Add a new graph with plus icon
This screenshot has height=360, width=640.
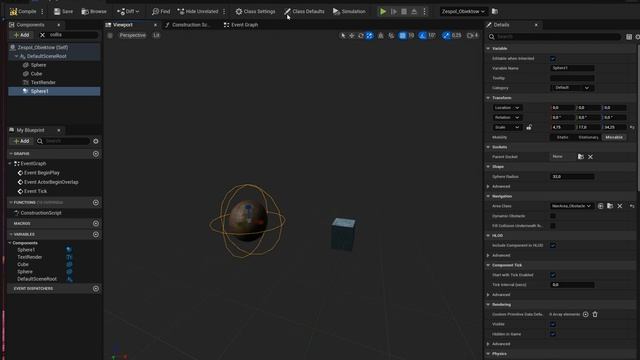pos(96,154)
